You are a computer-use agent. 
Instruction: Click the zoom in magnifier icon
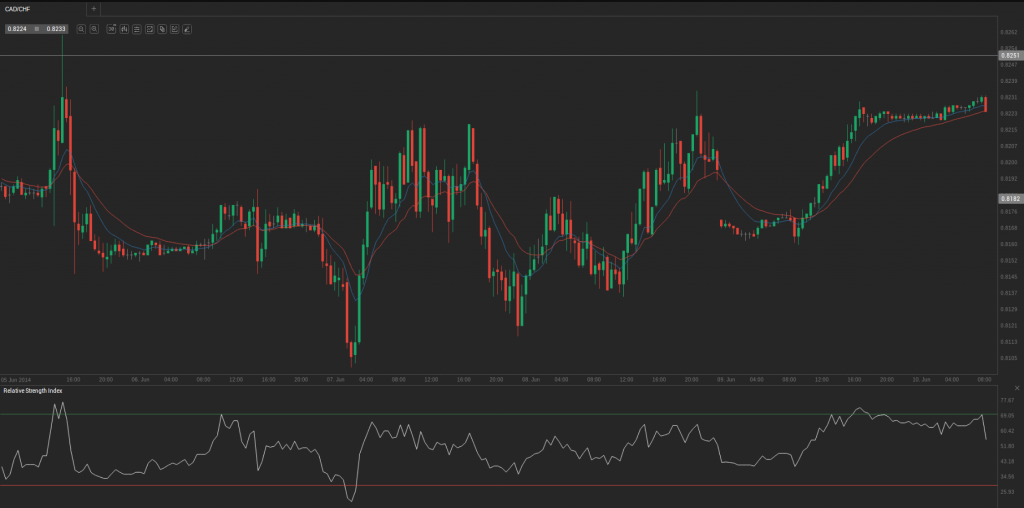click(81, 29)
